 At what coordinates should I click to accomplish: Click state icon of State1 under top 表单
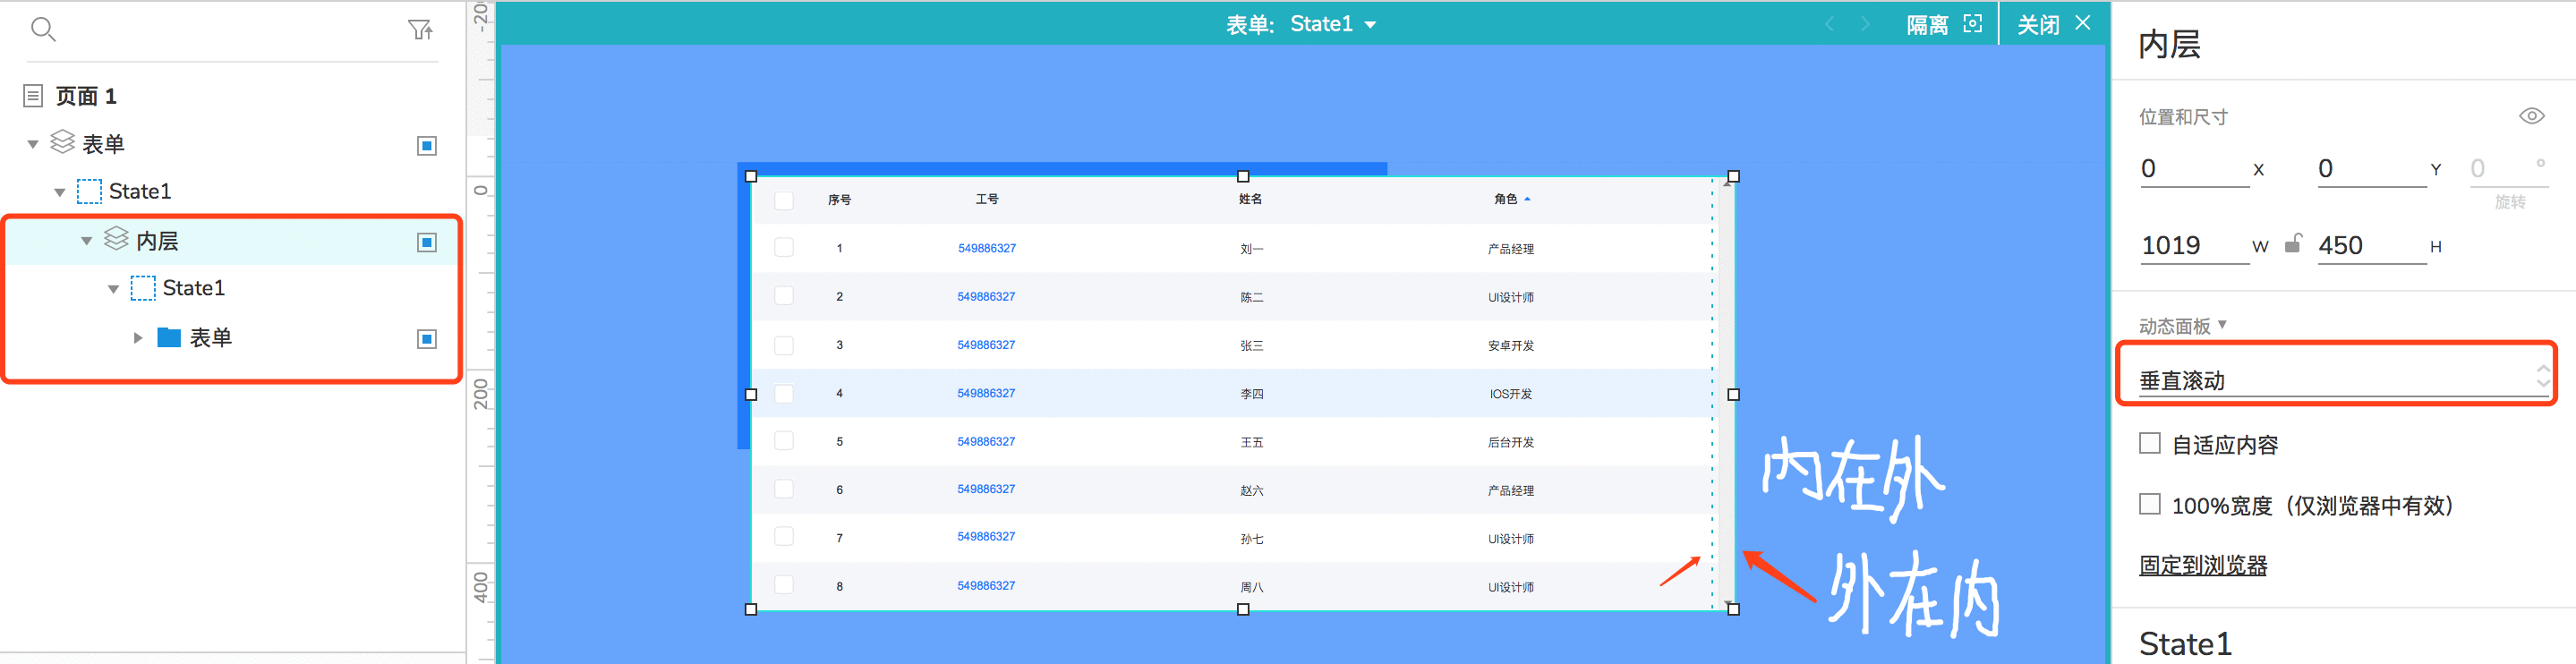click(x=89, y=191)
